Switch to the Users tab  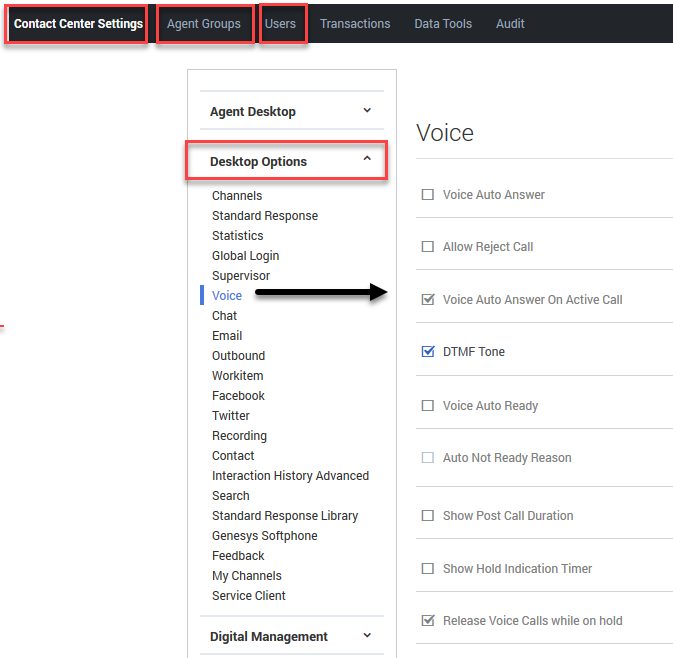(280, 24)
